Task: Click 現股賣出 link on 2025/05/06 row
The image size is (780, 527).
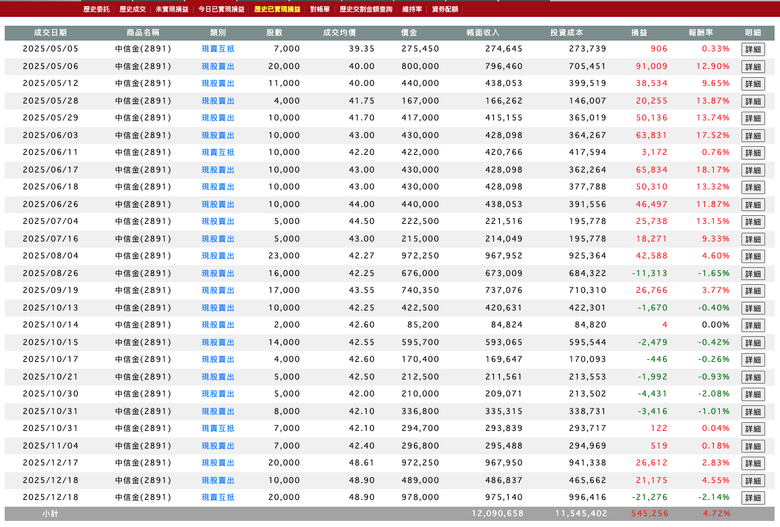Action: point(218,67)
